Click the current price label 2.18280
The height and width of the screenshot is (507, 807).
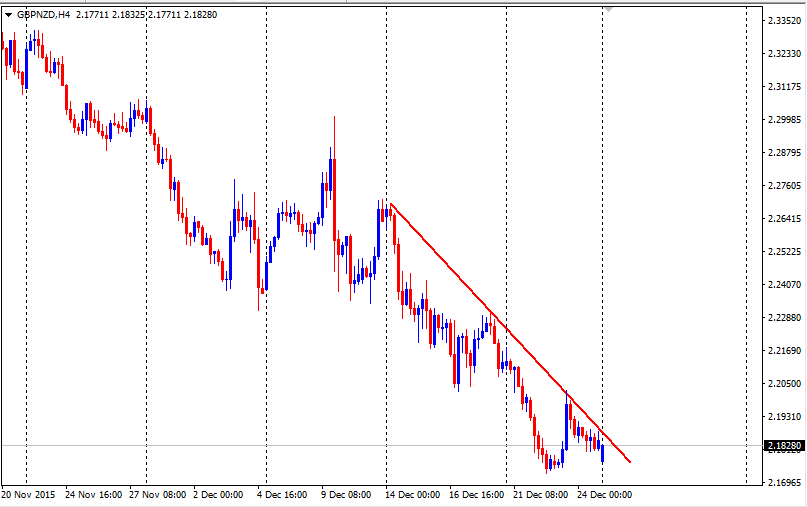[784, 446]
